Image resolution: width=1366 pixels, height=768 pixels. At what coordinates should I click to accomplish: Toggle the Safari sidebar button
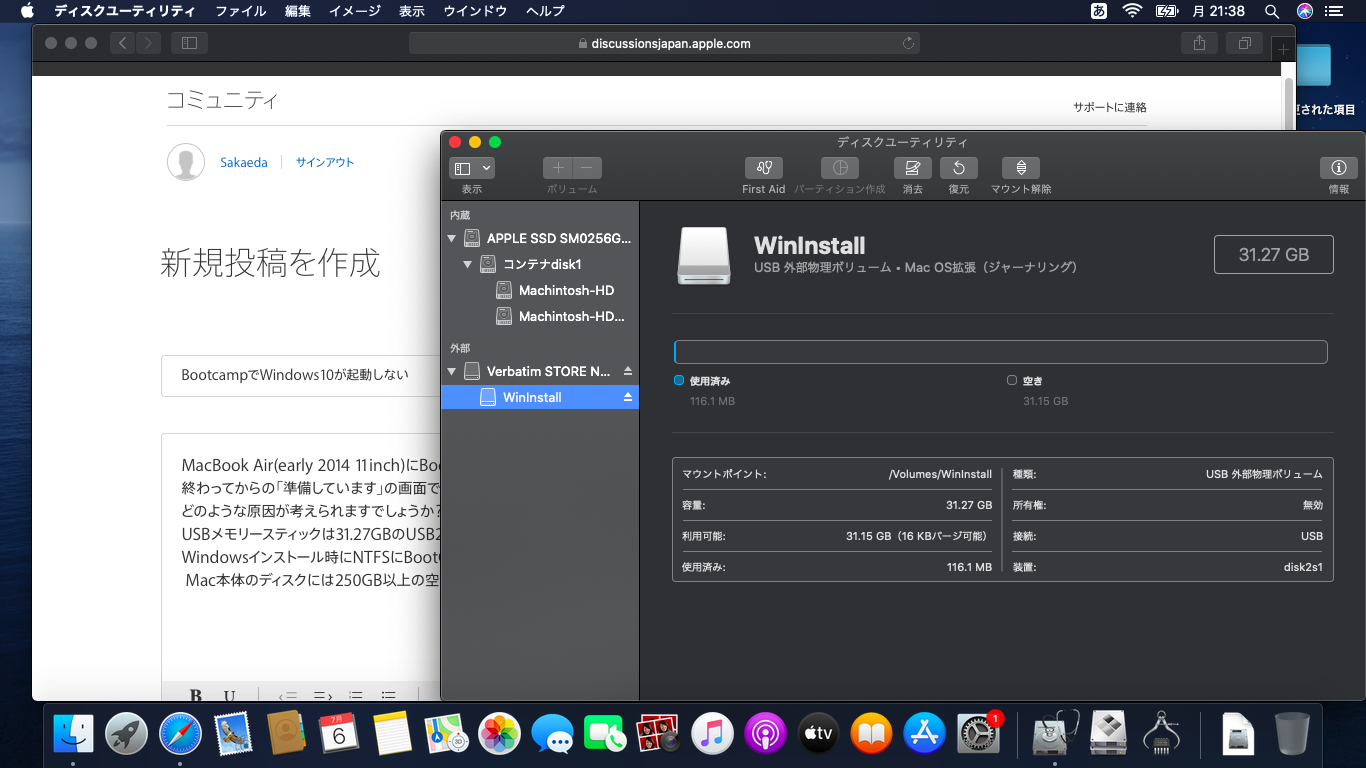pyautogui.click(x=189, y=43)
